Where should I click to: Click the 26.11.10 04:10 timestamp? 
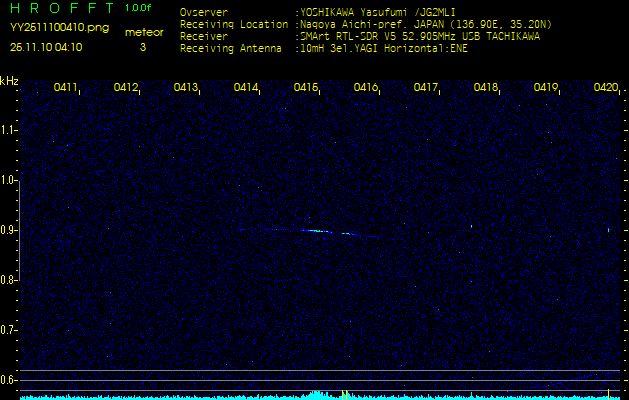tap(46, 46)
